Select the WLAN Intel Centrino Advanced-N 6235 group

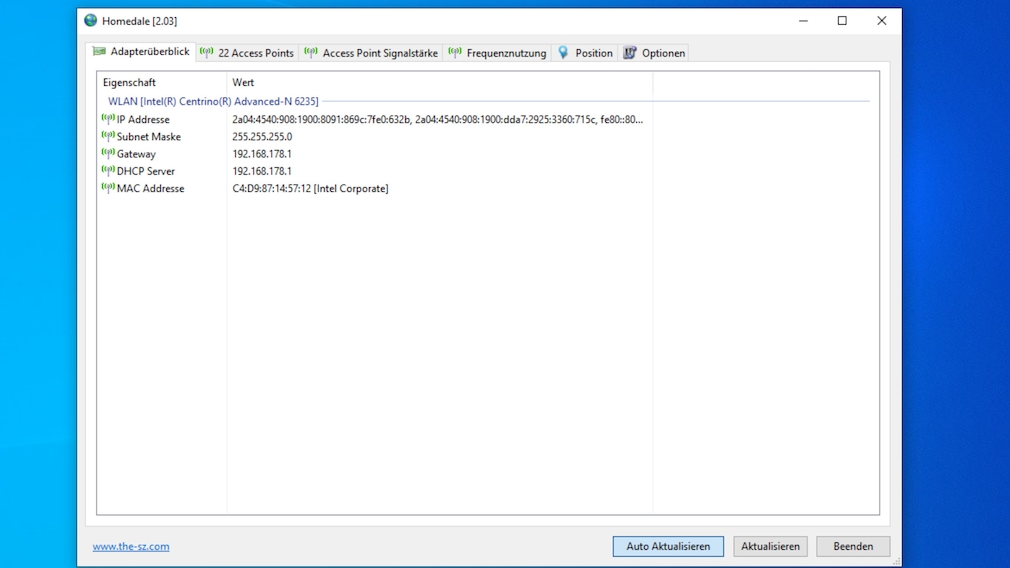tap(213, 101)
